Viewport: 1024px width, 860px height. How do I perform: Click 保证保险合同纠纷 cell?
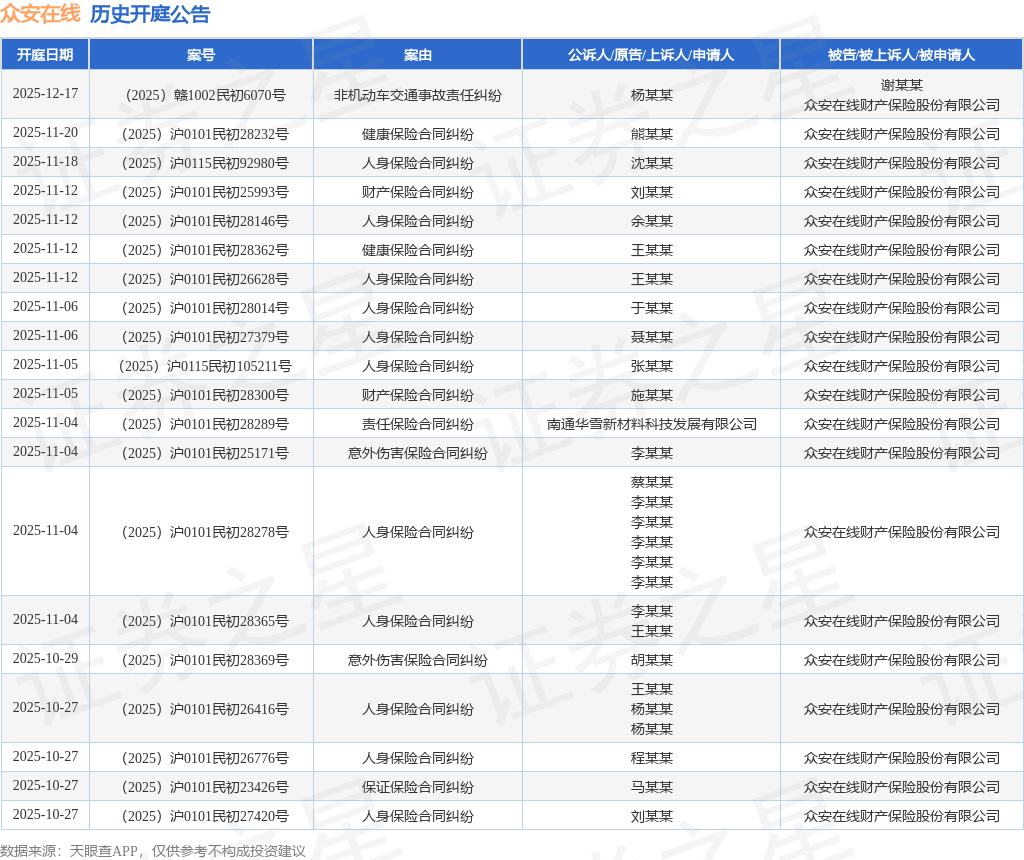(x=418, y=788)
